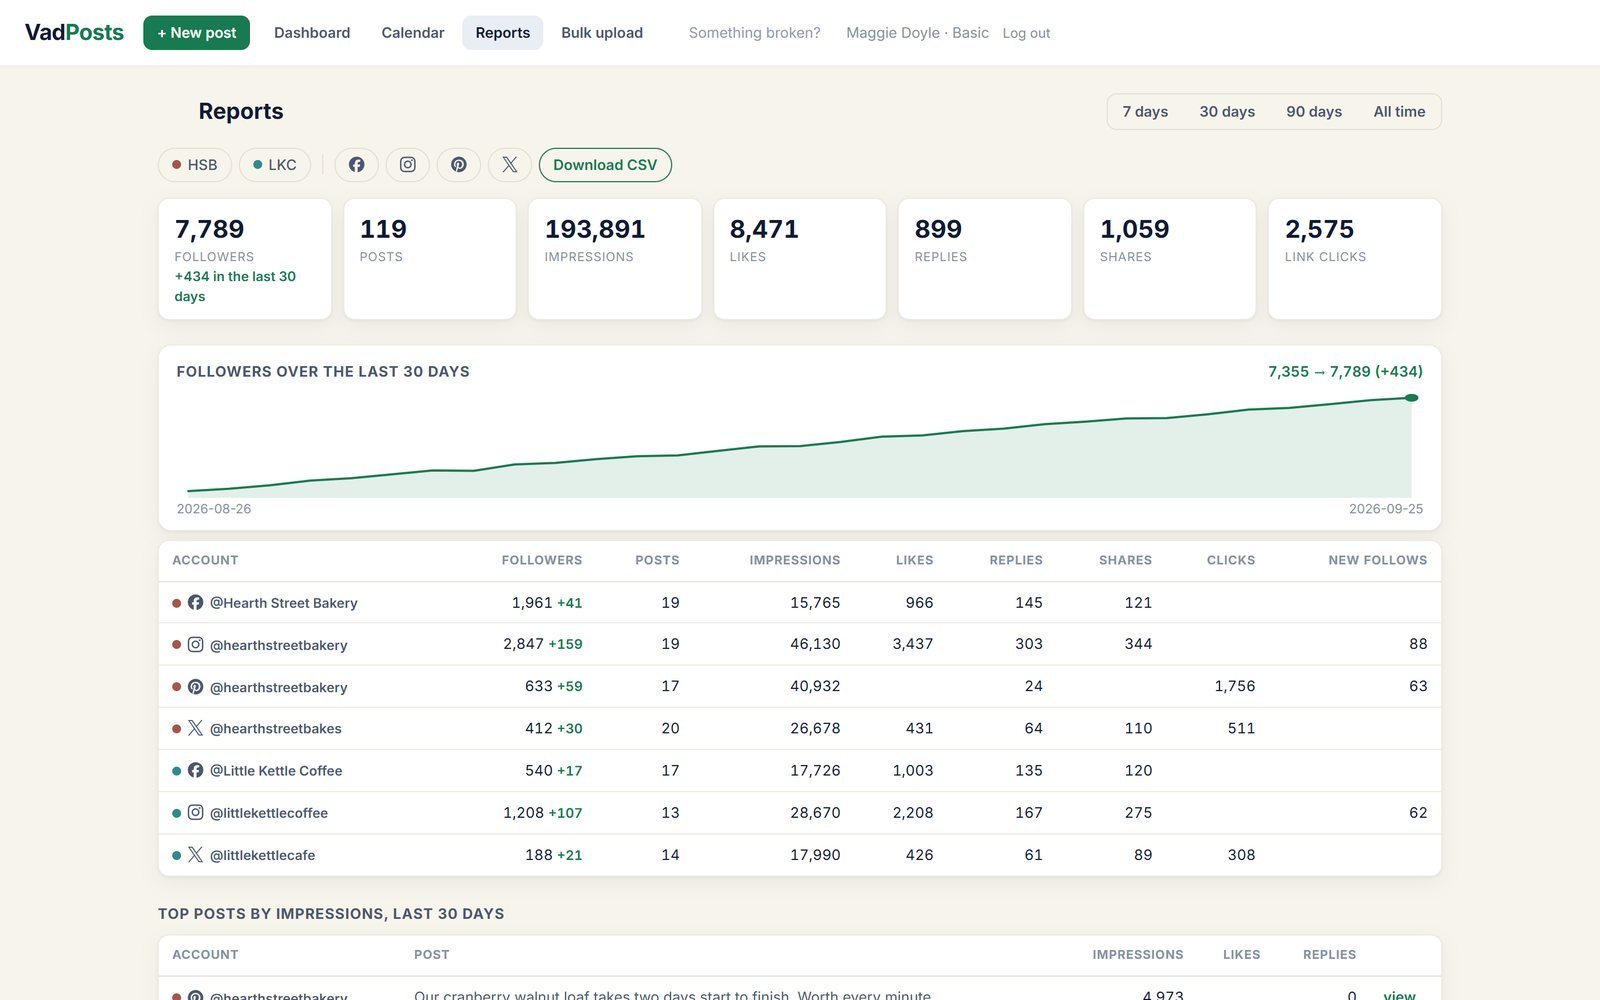Click the Pinterest icon in the 633 followers row
The height and width of the screenshot is (1000, 1600).
click(x=195, y=687)
